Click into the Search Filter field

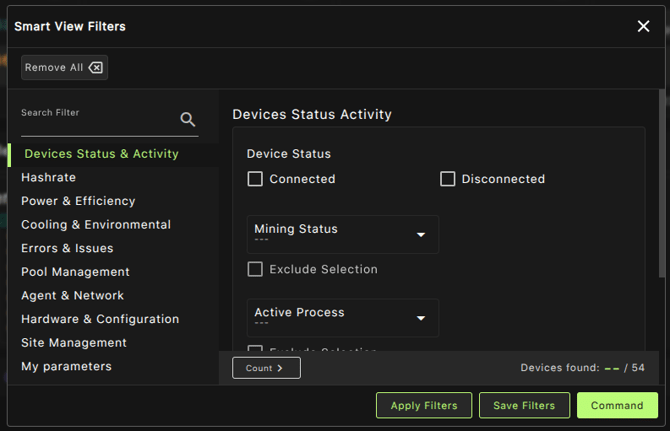(98, 124)
